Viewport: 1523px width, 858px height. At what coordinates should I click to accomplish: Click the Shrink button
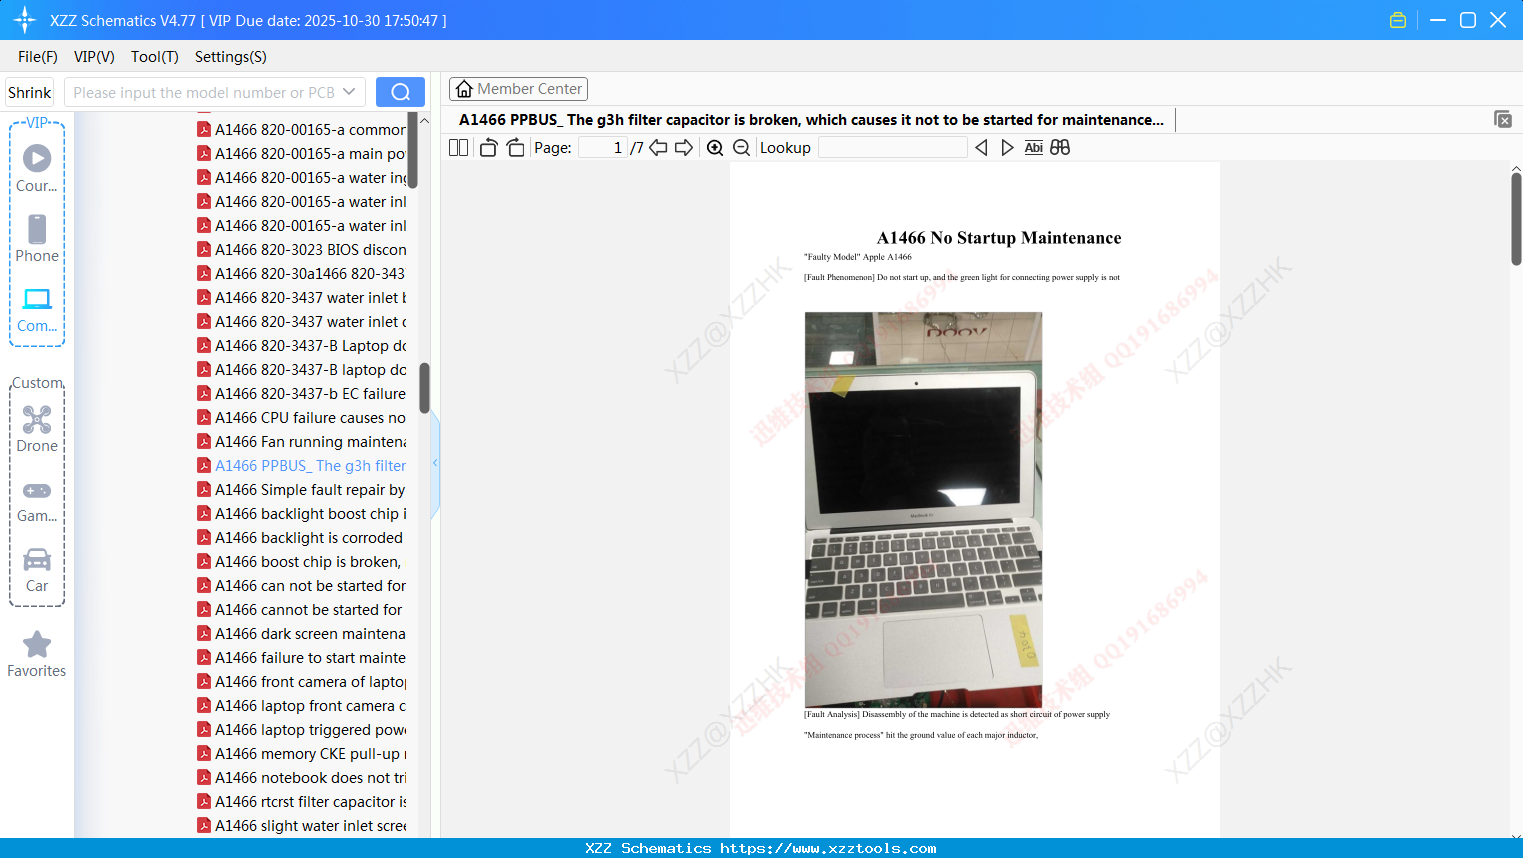30,92
